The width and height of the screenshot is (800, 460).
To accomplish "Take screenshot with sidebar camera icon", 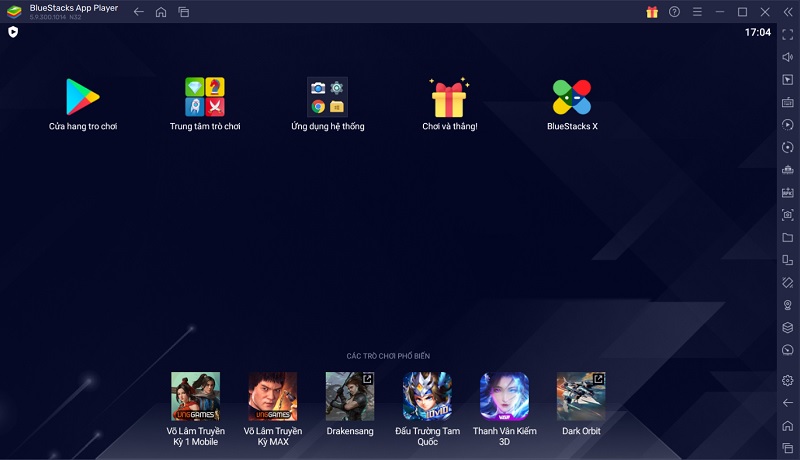I will [x=788, y=215].
